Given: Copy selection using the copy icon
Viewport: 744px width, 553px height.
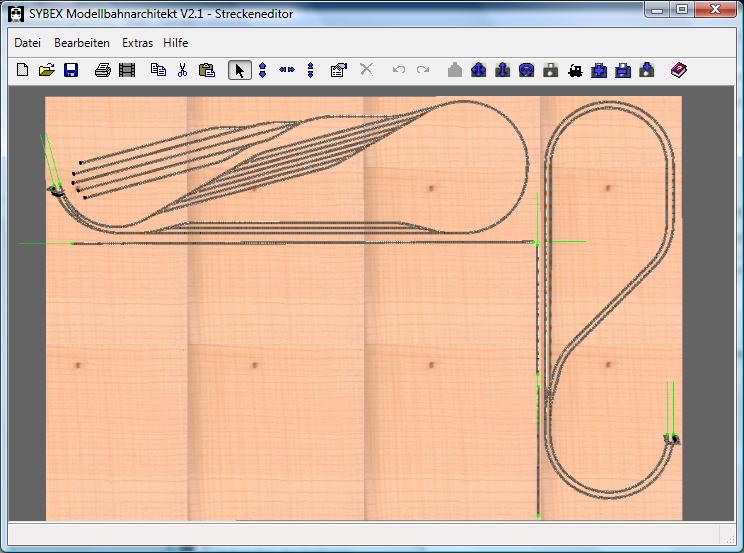Looking at the screenshot, I should (158, 70).
